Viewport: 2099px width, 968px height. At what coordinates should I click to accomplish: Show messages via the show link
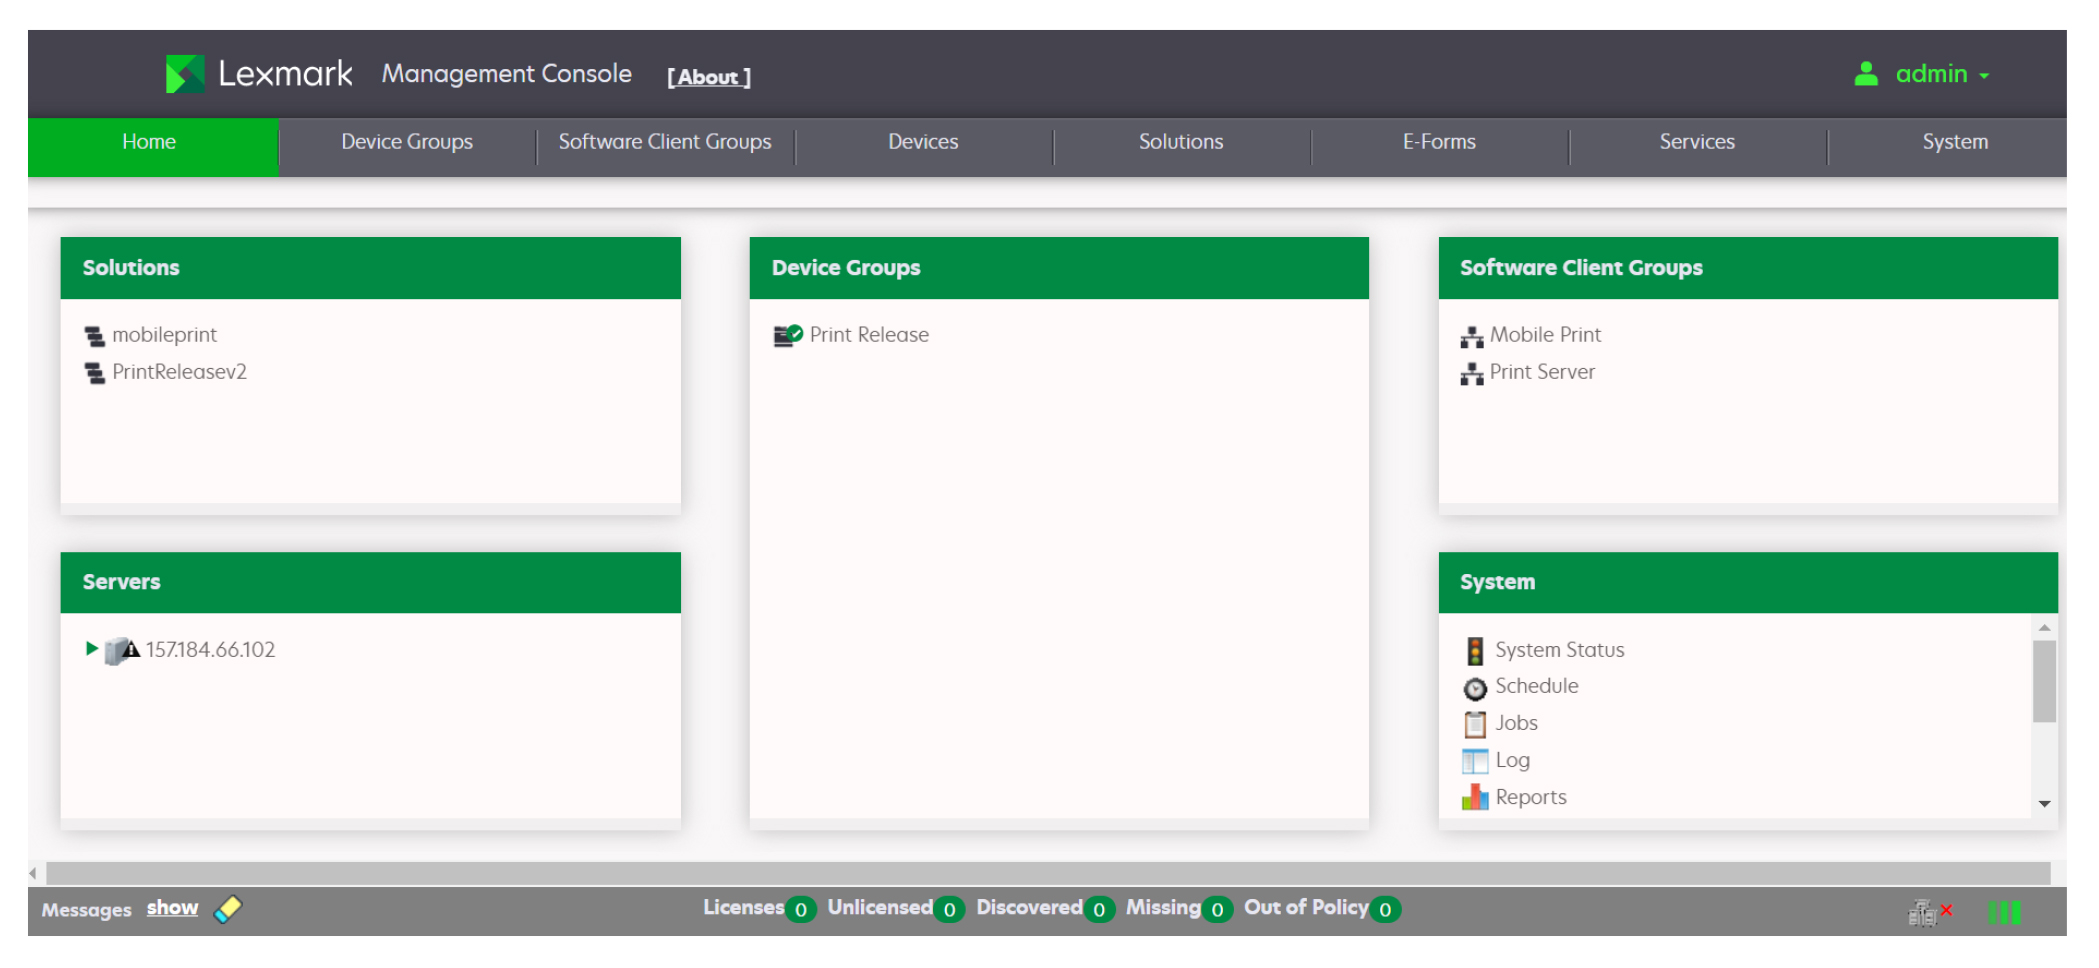(x=172, y=908)
